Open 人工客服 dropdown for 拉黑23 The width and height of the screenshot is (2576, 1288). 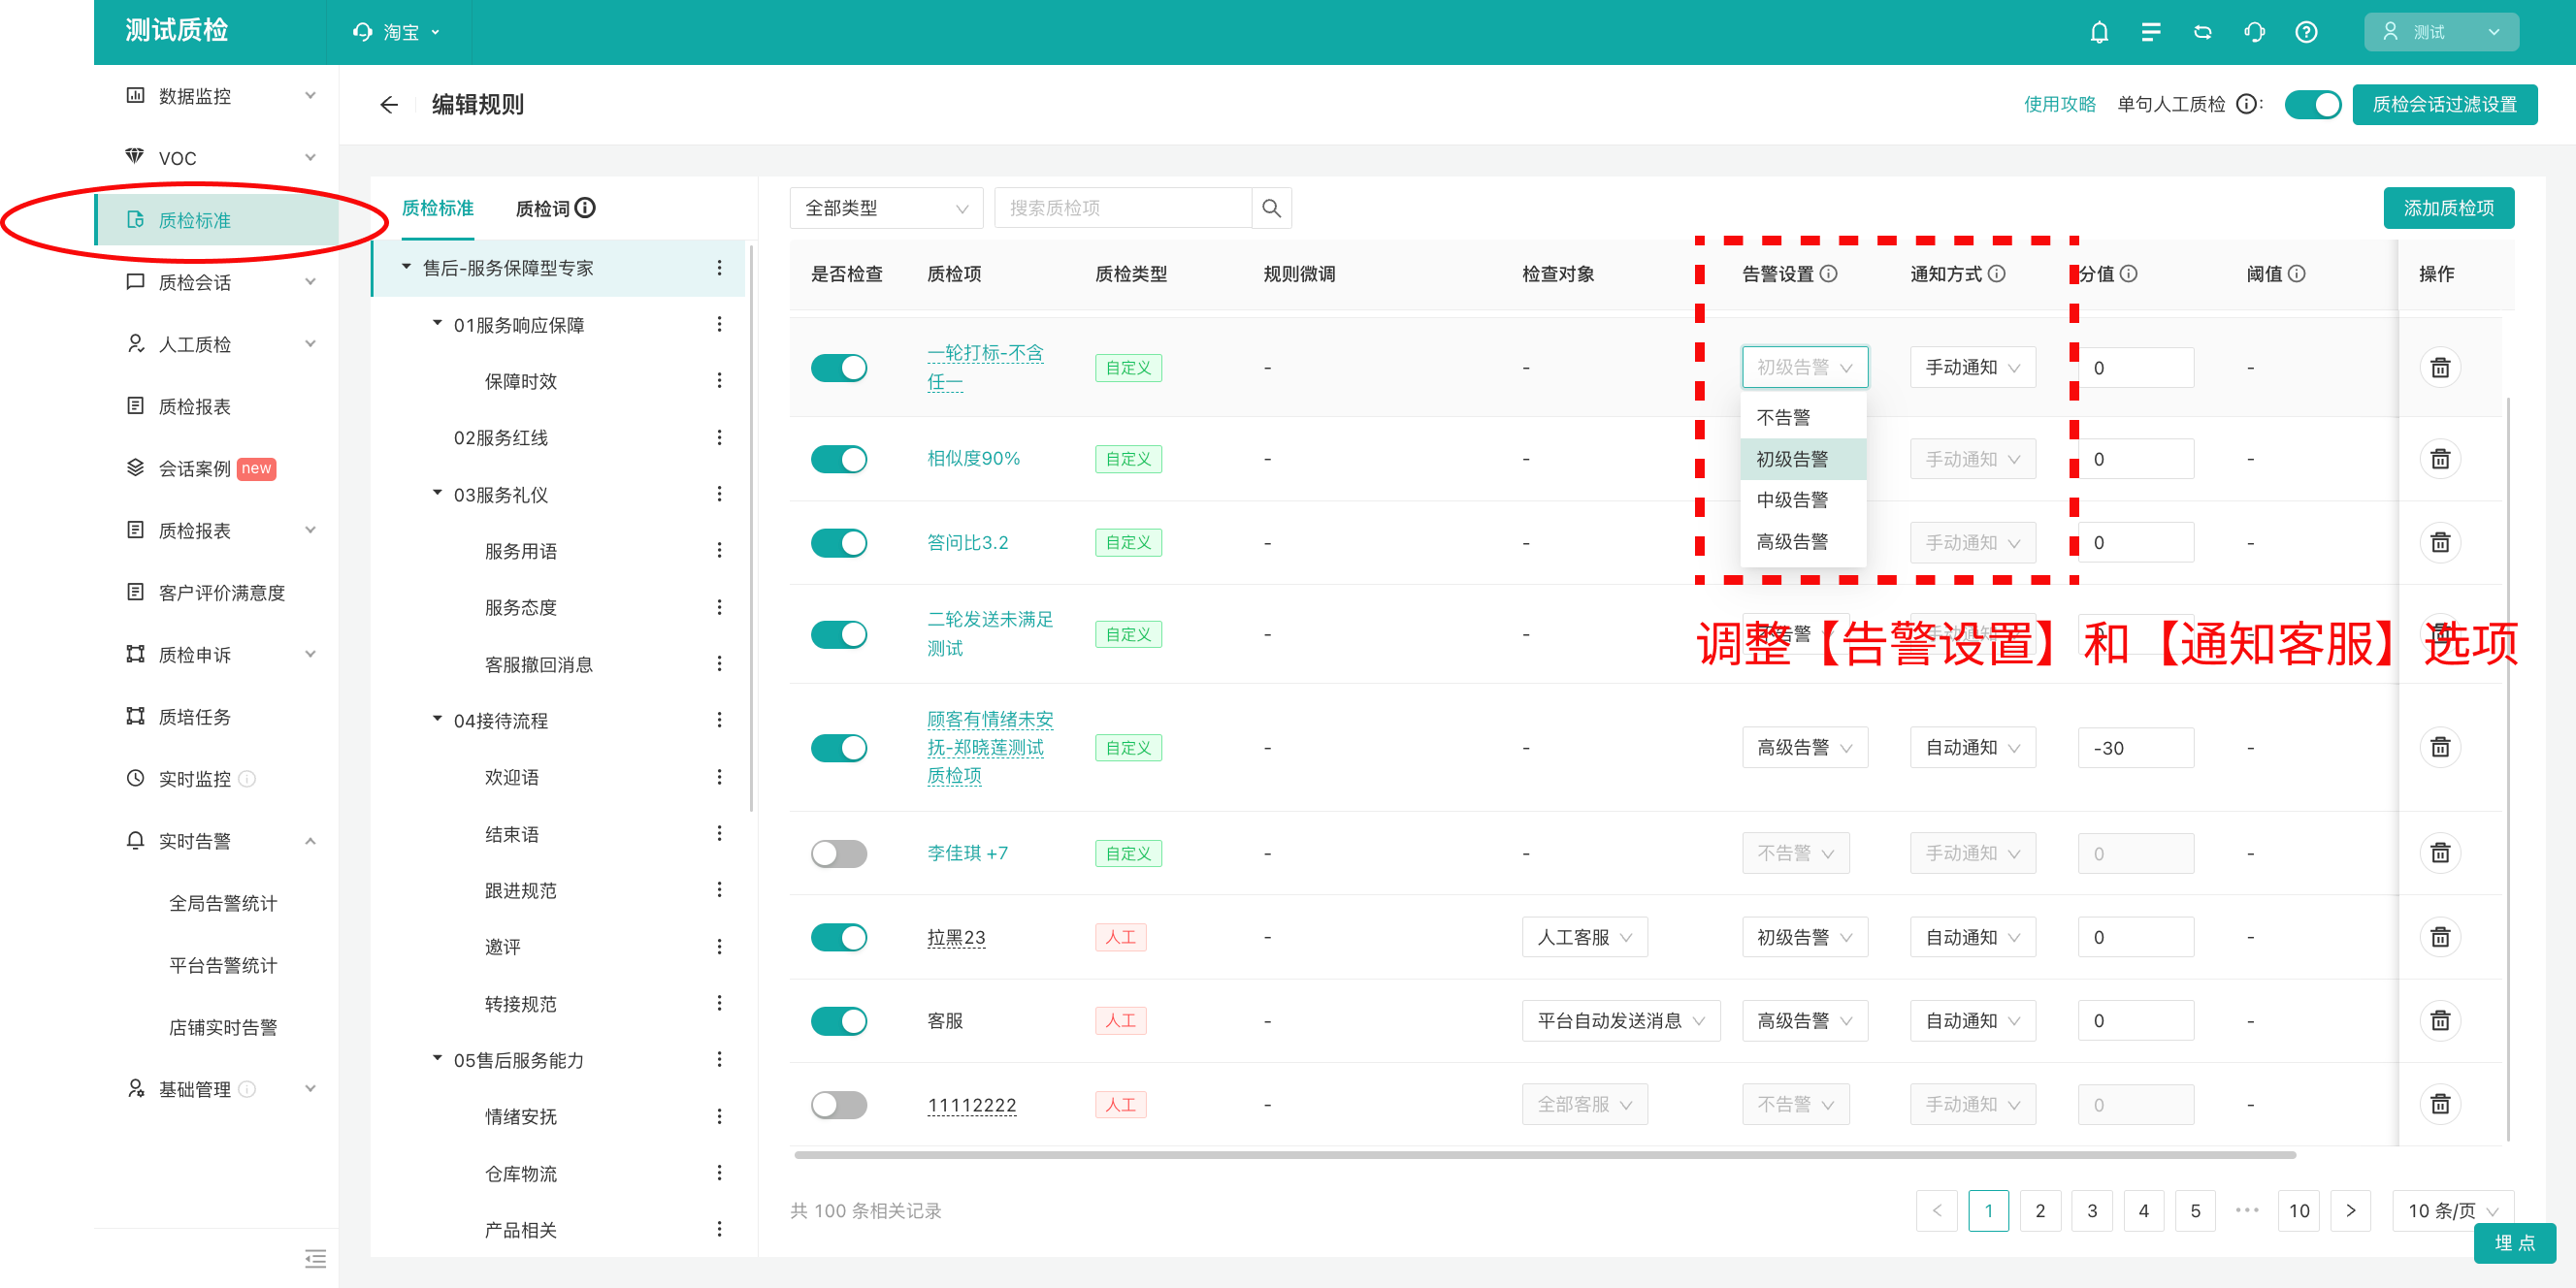(x=1584, y=938)
